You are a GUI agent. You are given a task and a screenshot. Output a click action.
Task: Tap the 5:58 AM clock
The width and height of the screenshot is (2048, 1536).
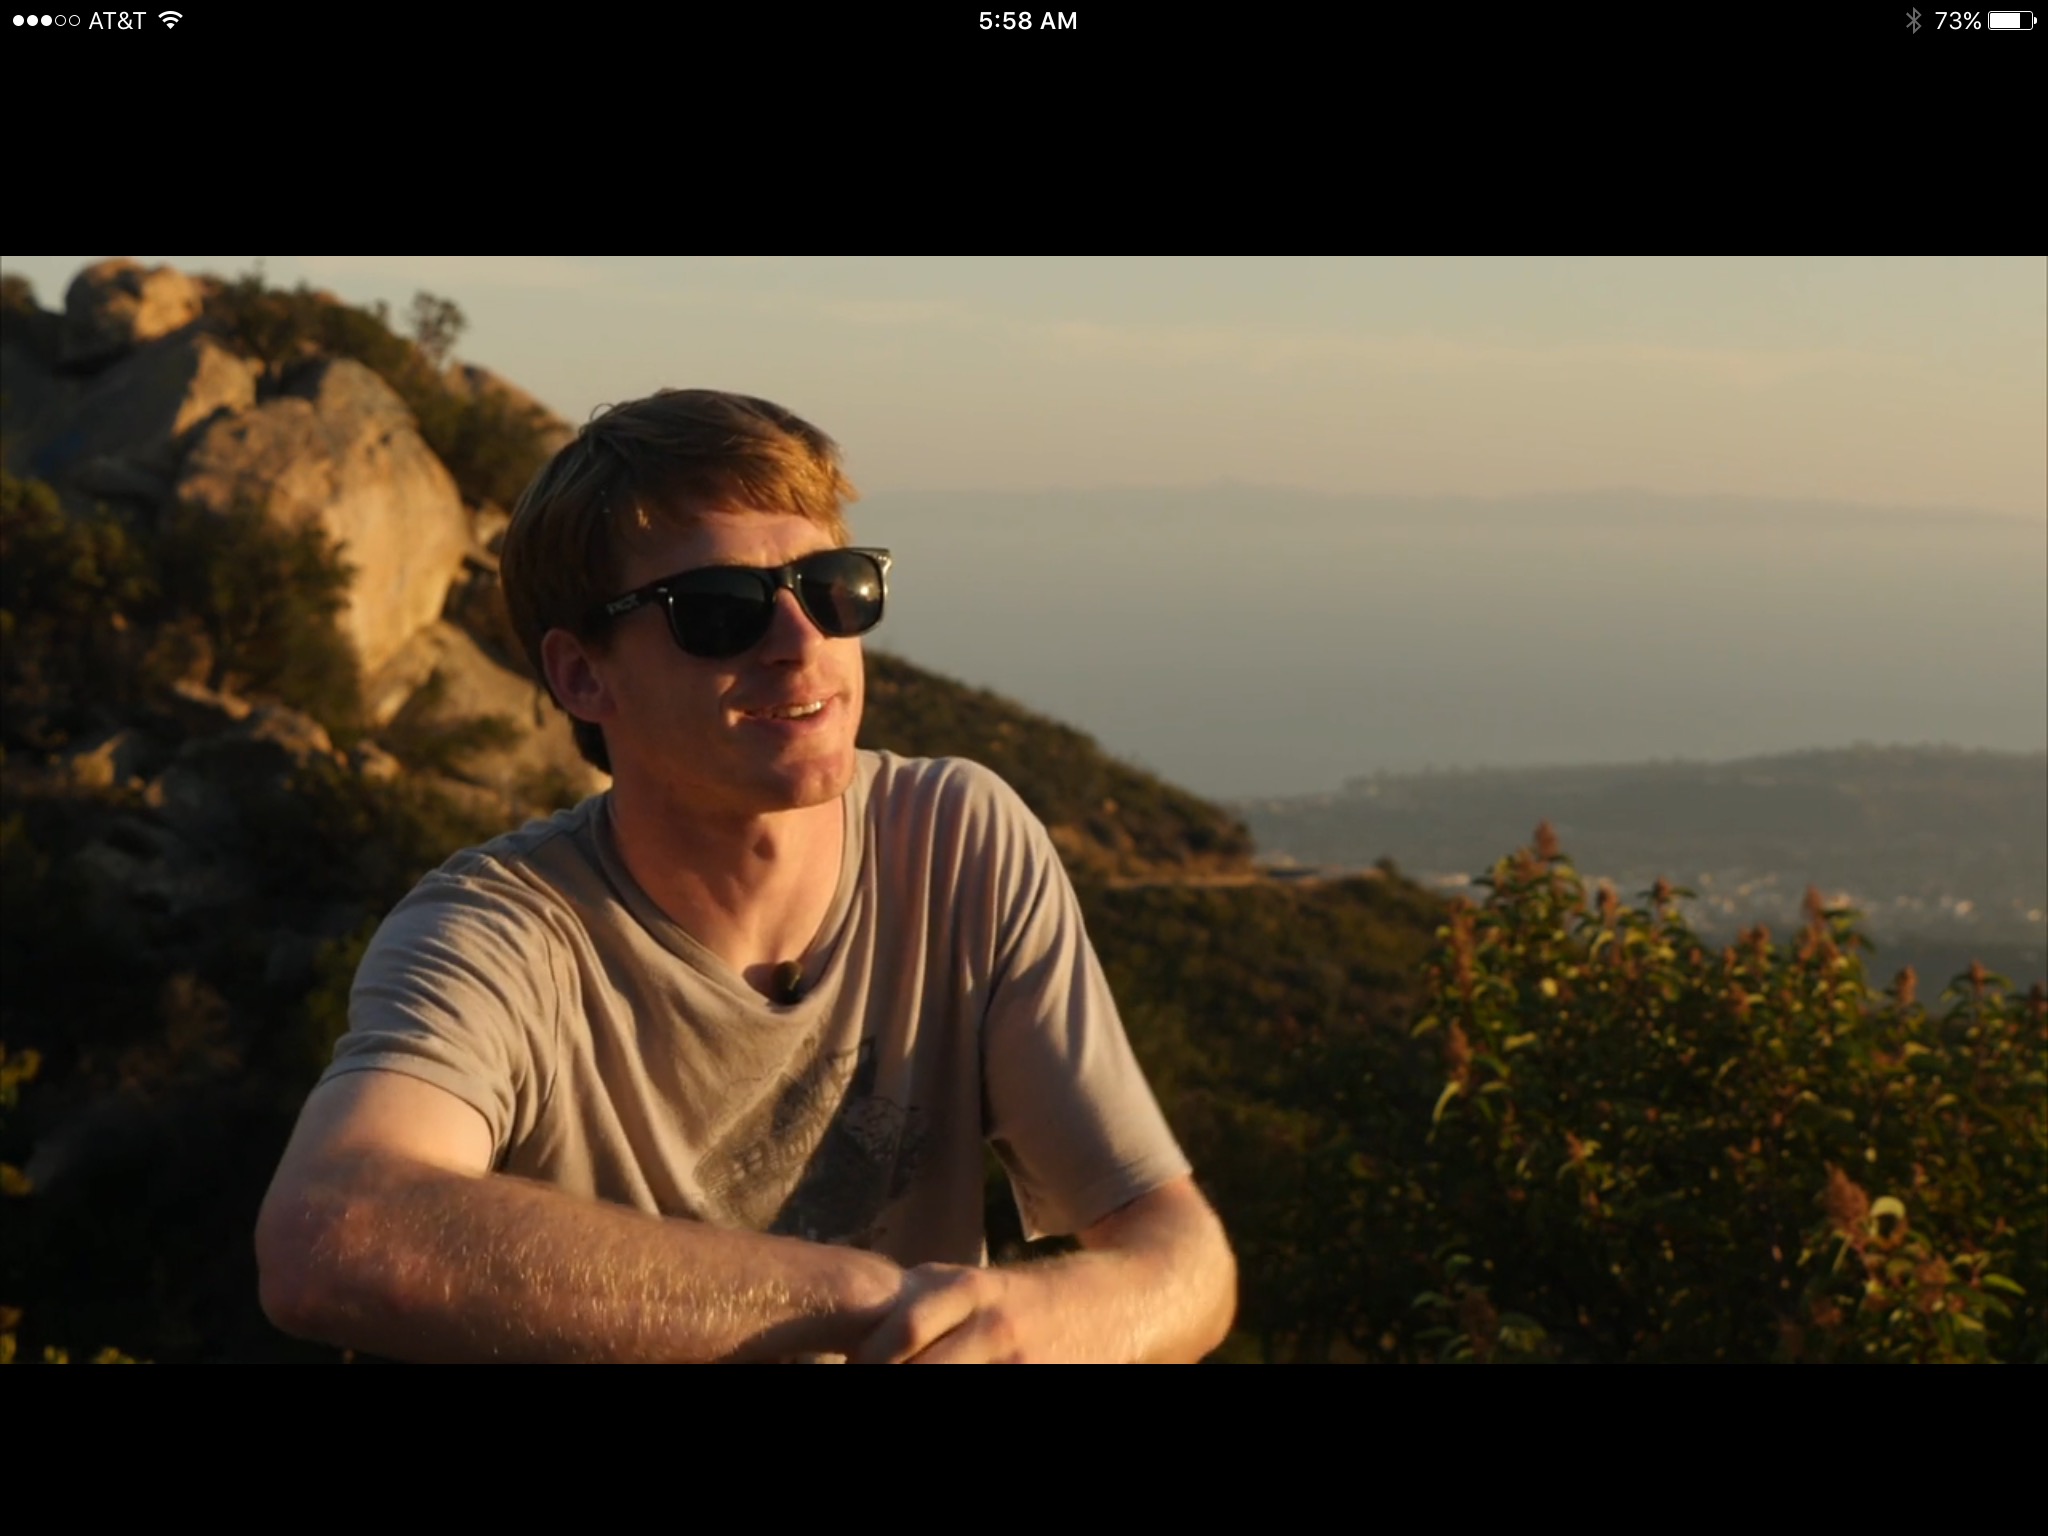[1028, 21]
